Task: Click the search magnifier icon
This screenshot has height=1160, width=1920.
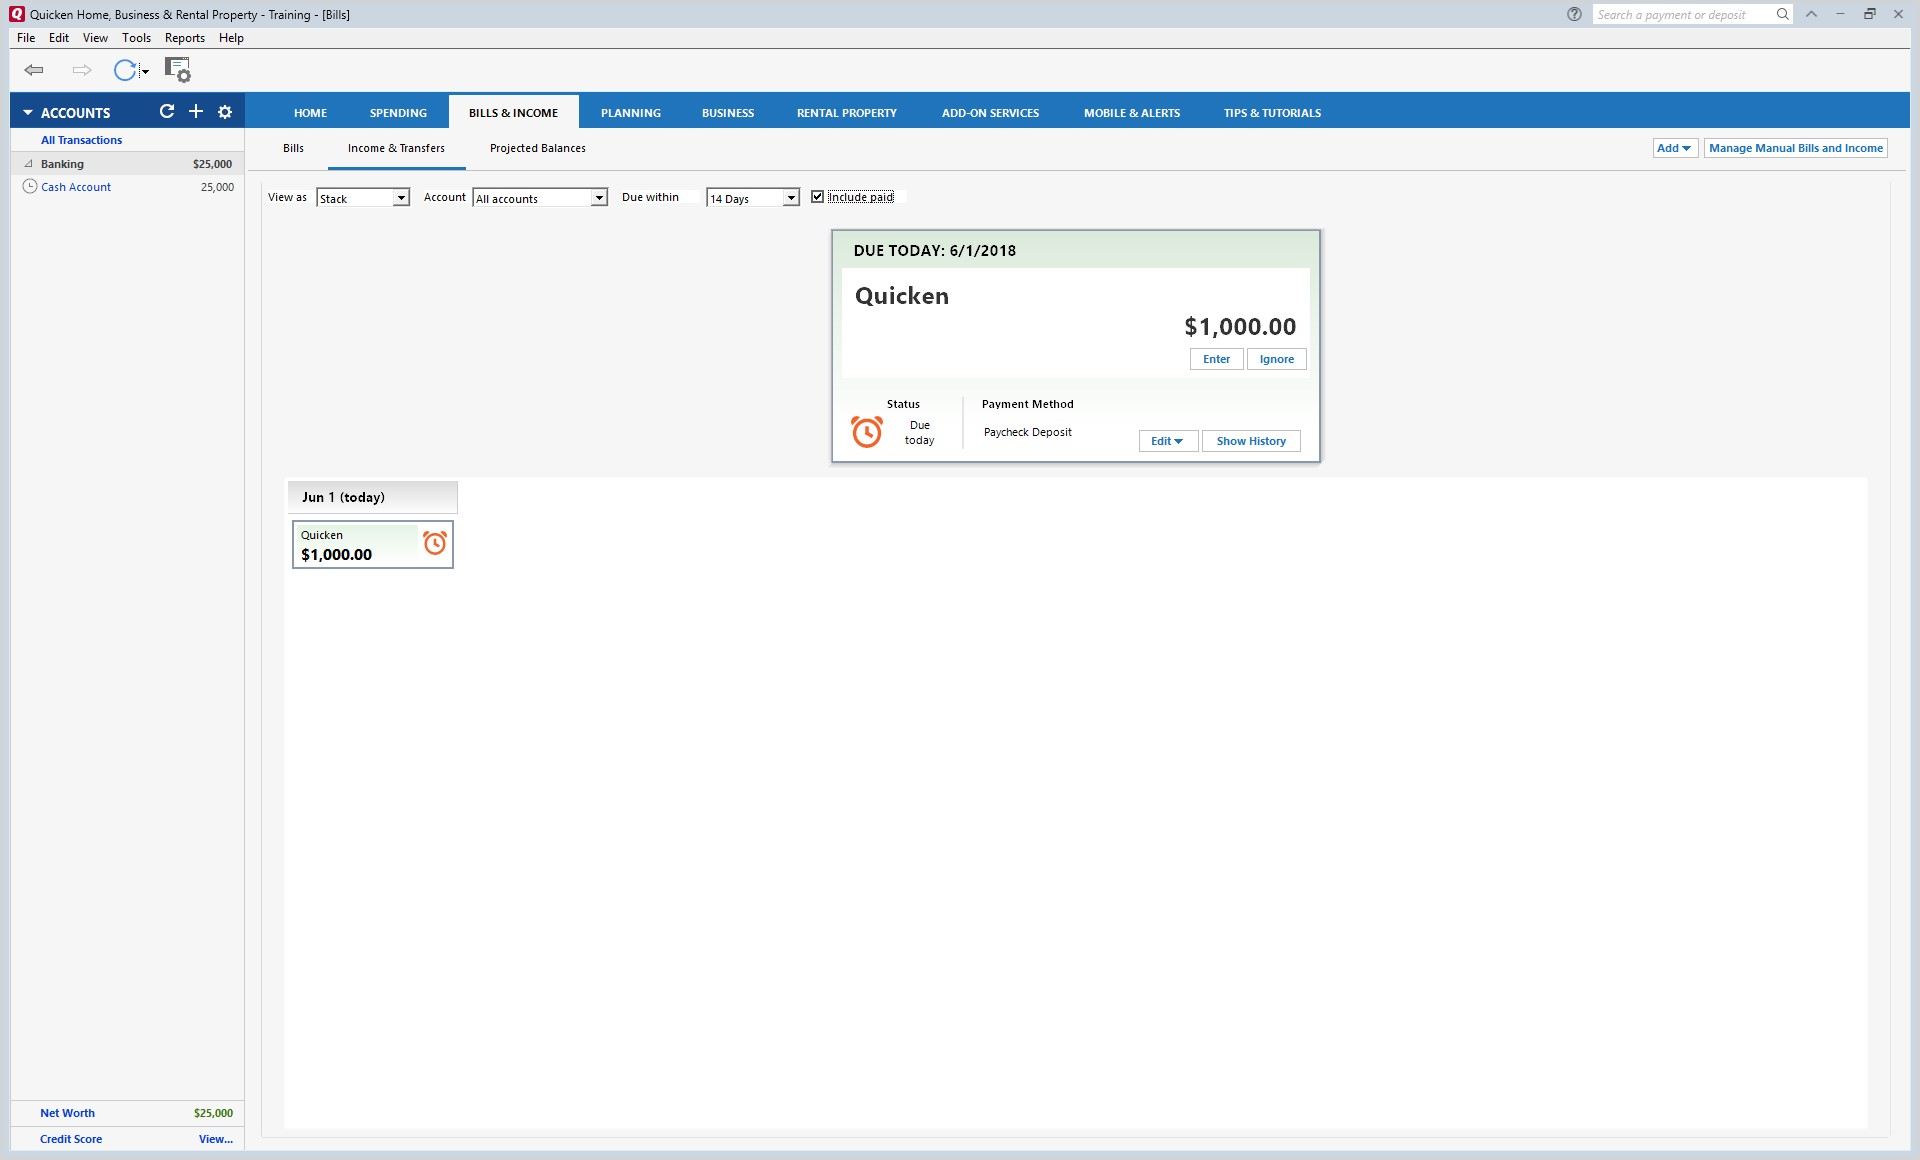Action: pos(1782,14)
